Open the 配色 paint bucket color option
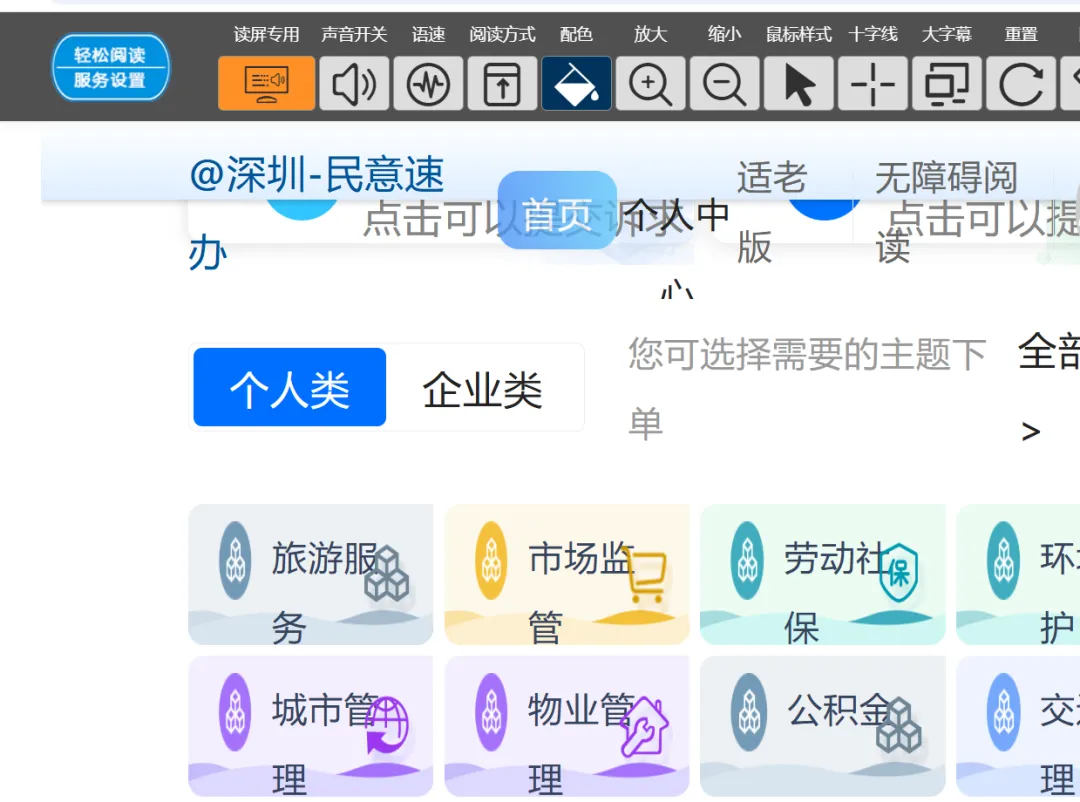Screen dimensions: 1080x802 (577, 84)
